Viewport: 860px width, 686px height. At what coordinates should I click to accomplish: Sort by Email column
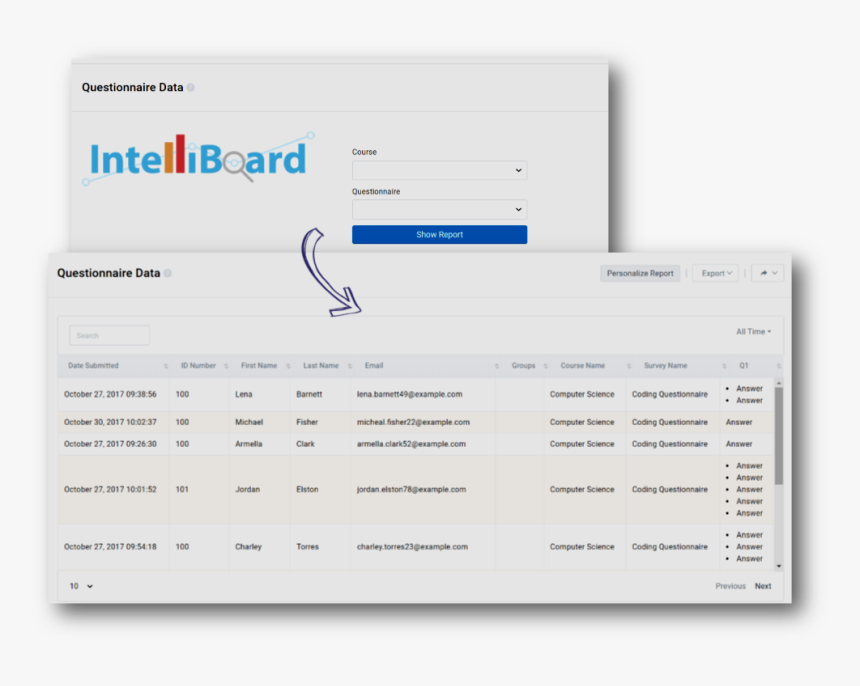[424, 366]
